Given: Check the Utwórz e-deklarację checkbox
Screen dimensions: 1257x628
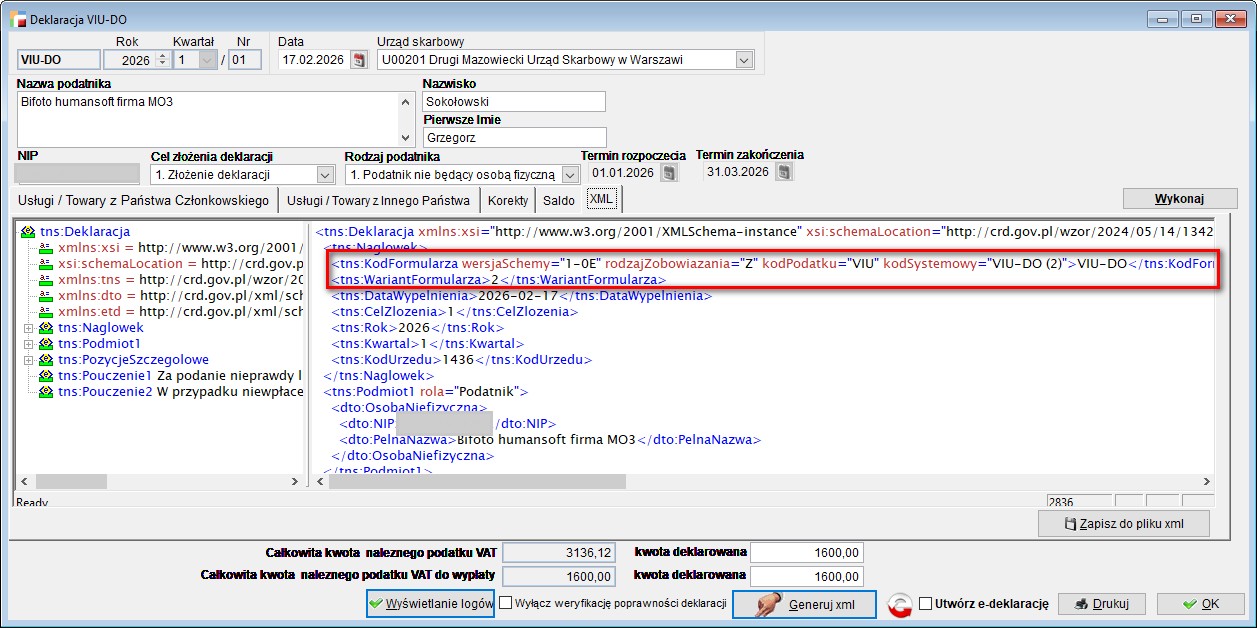Looking at the screenshot, I should coord(926,603).
